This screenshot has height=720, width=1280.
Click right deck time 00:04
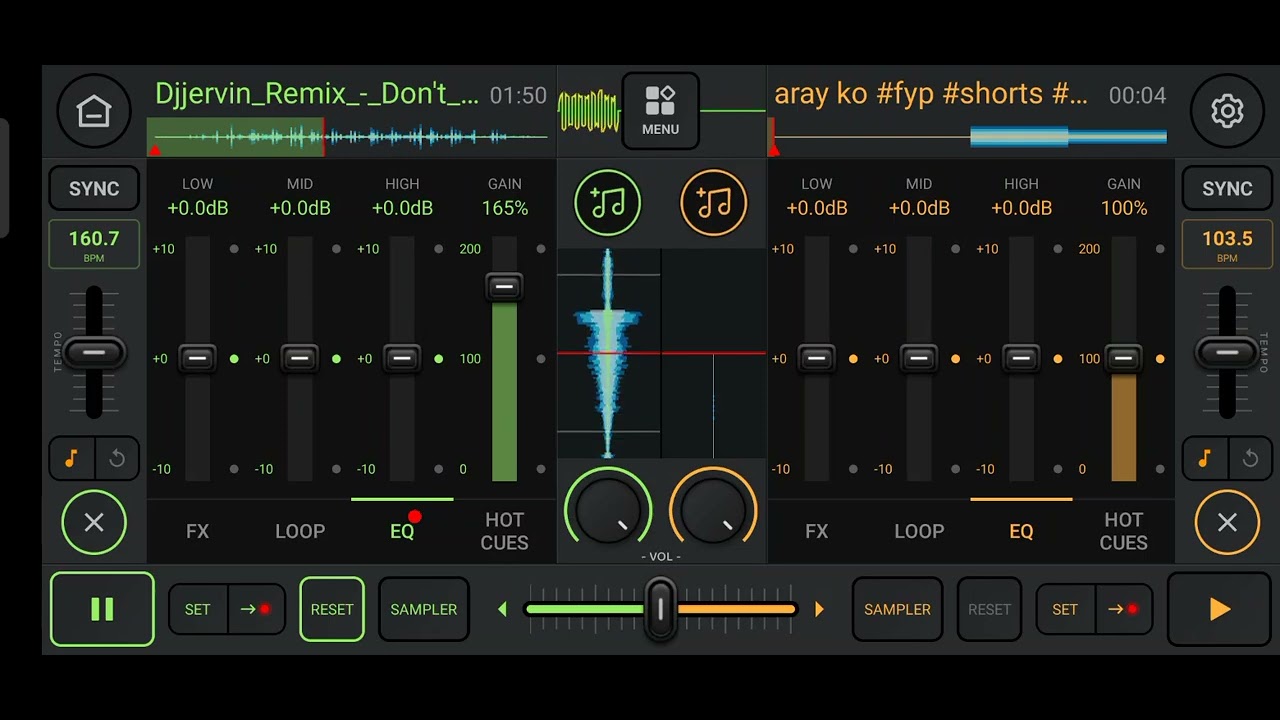tap(1137, 95)
